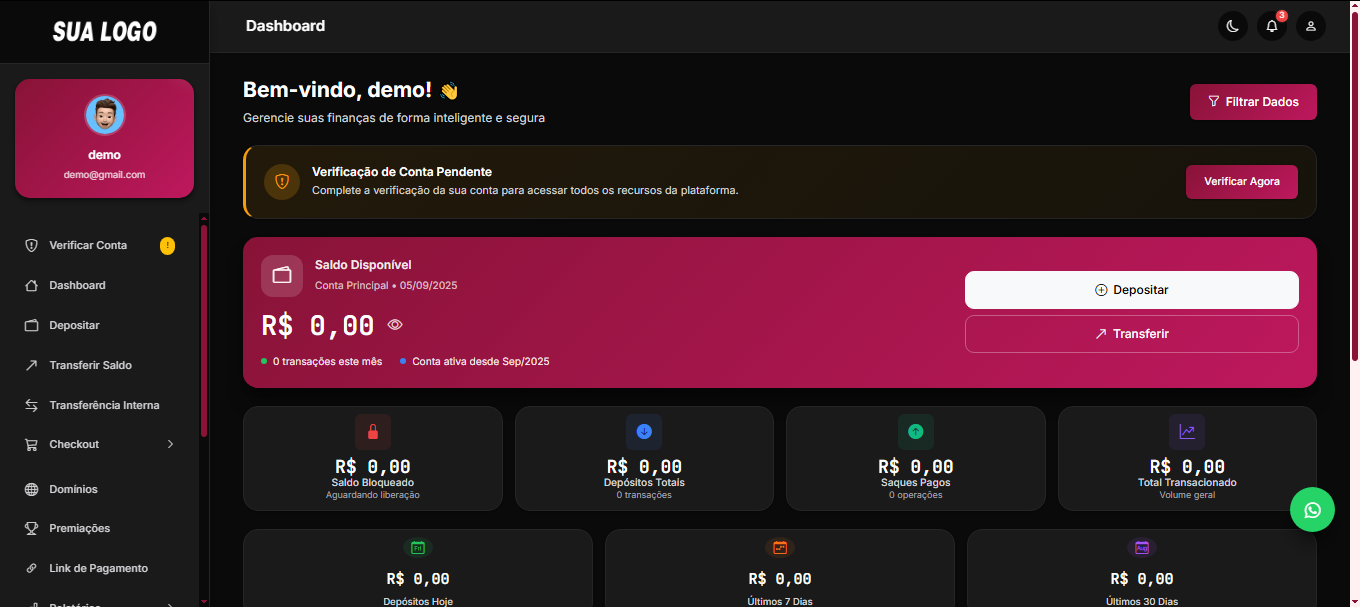Open the WhatsApp chat bubble icon
The image size is (1360, 607).
click(1312, 509)
